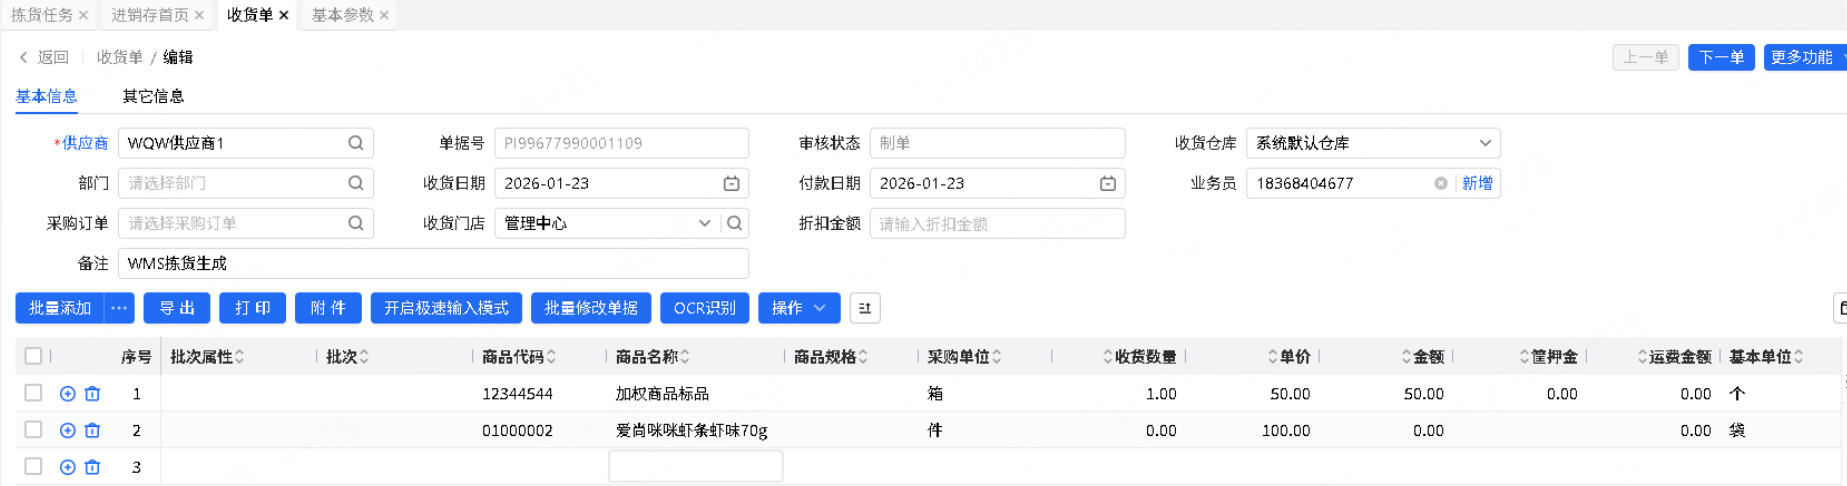Screen dimensions: 1847x486
Task: Click the 备注 input field
Action: click(x=433, y=263)
